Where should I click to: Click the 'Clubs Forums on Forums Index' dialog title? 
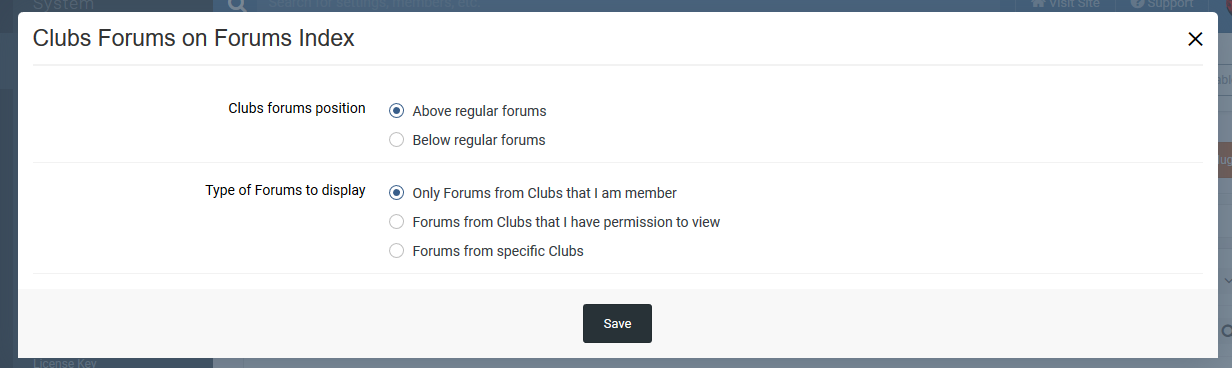coord(193,39)
